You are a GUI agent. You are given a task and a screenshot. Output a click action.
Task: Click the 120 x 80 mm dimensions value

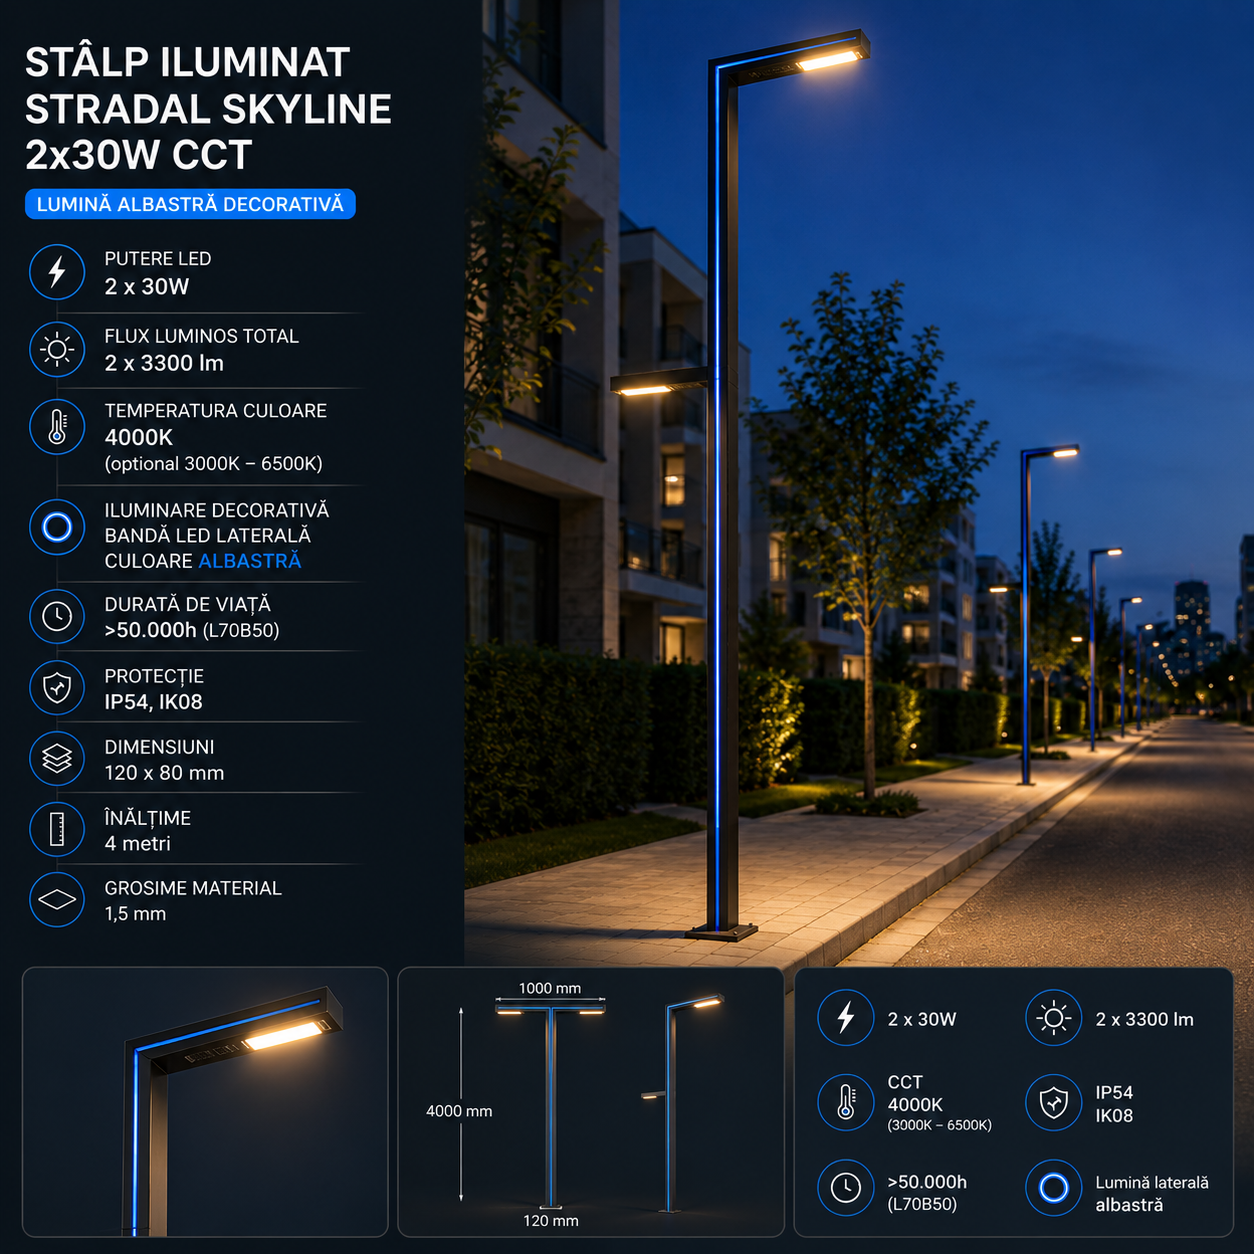(164, 773)
